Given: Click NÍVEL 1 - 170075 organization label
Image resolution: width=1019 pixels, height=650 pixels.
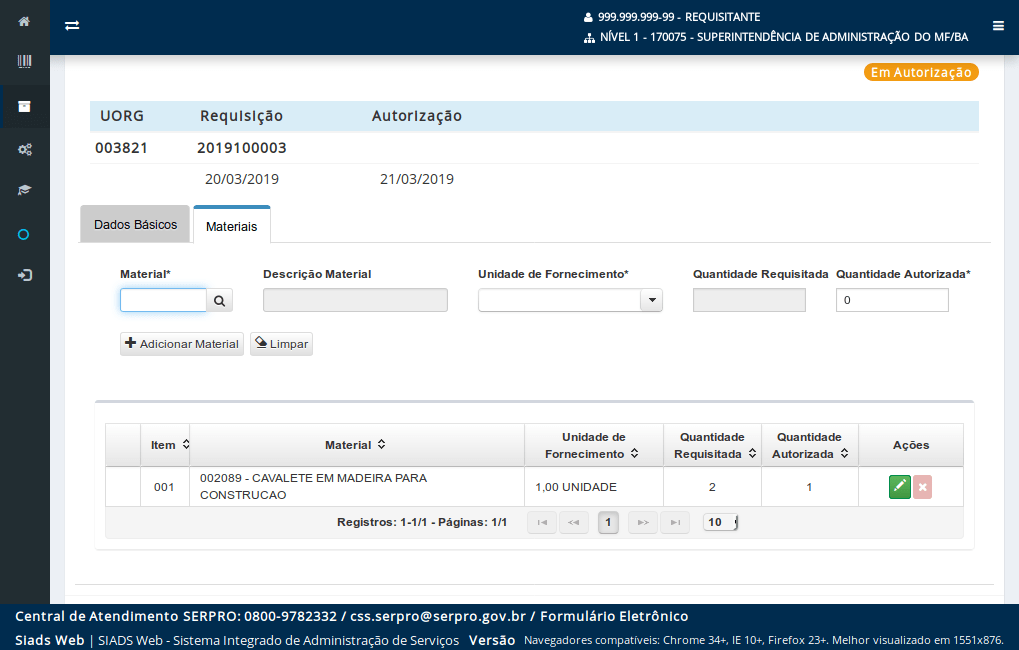Looking at the screenshot, I should point(784,37).
